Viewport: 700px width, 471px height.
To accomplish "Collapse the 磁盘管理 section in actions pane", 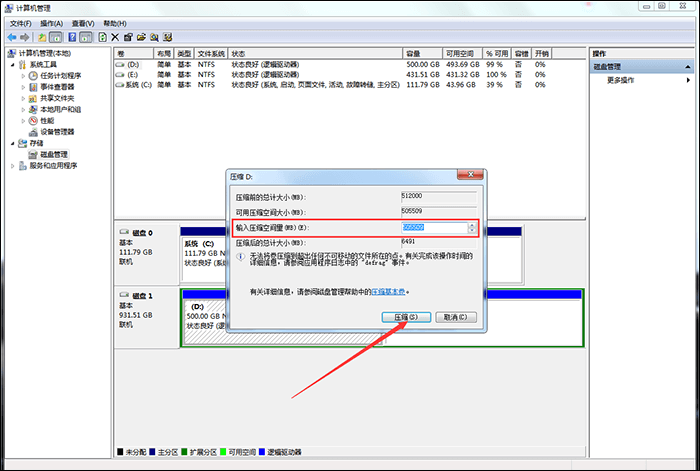I will click(688, 67).
